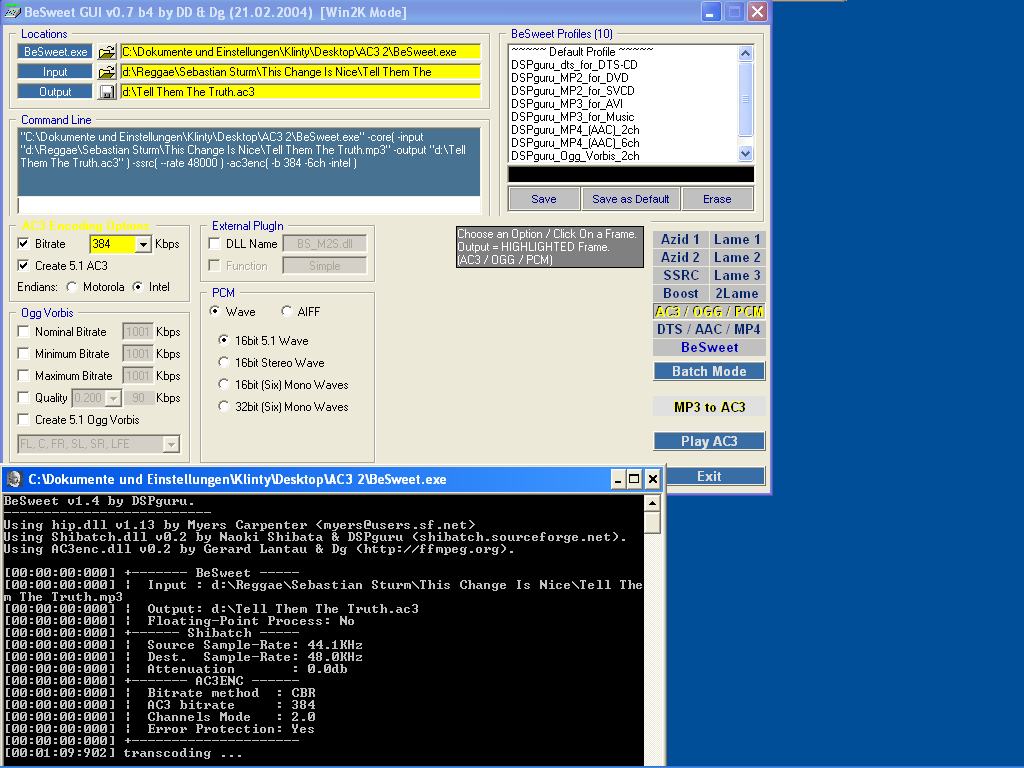Choose 16bit (Six) Mono Waves
This screenshot has height=768, width=1024.
coord(224,384)
